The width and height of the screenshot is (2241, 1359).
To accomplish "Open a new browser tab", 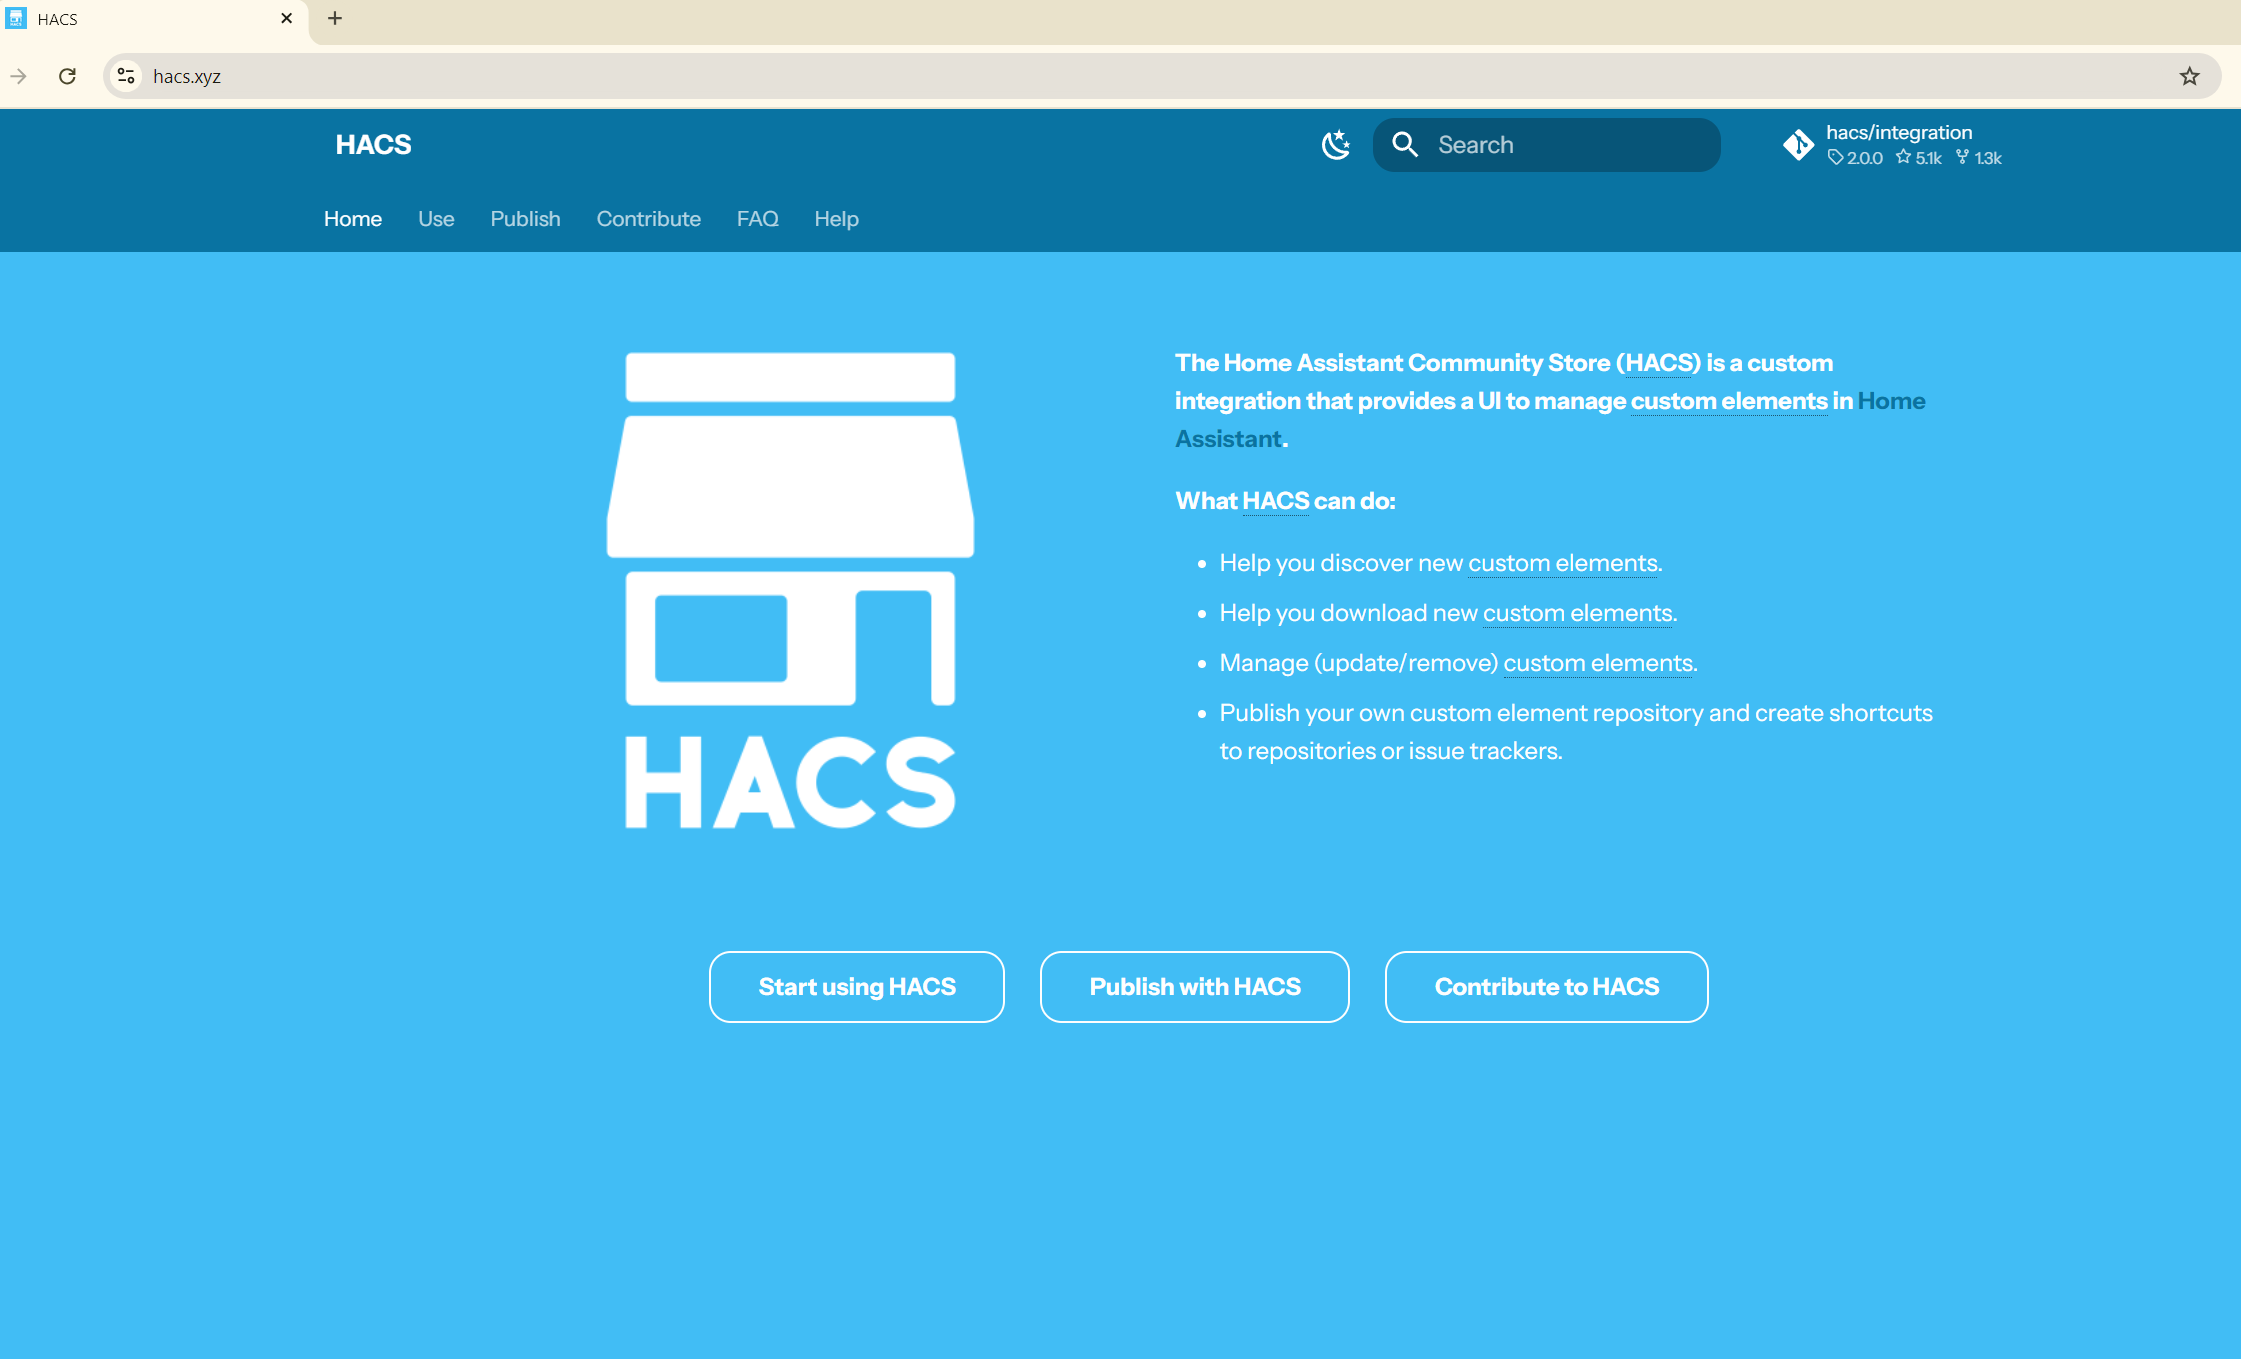I will pyautogui.click(x=335, y=18).
